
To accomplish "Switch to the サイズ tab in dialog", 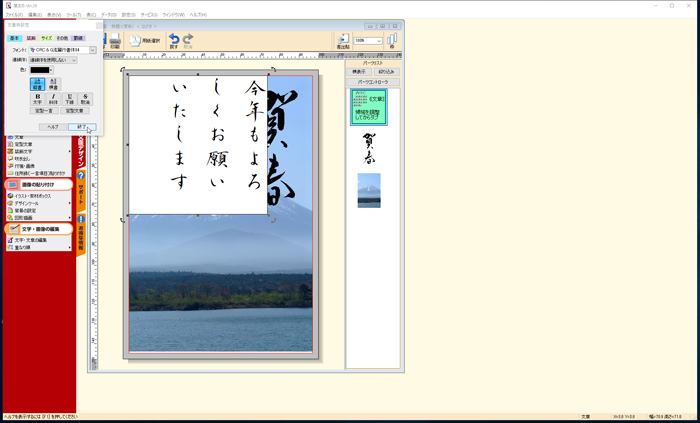I will (46, 38).
